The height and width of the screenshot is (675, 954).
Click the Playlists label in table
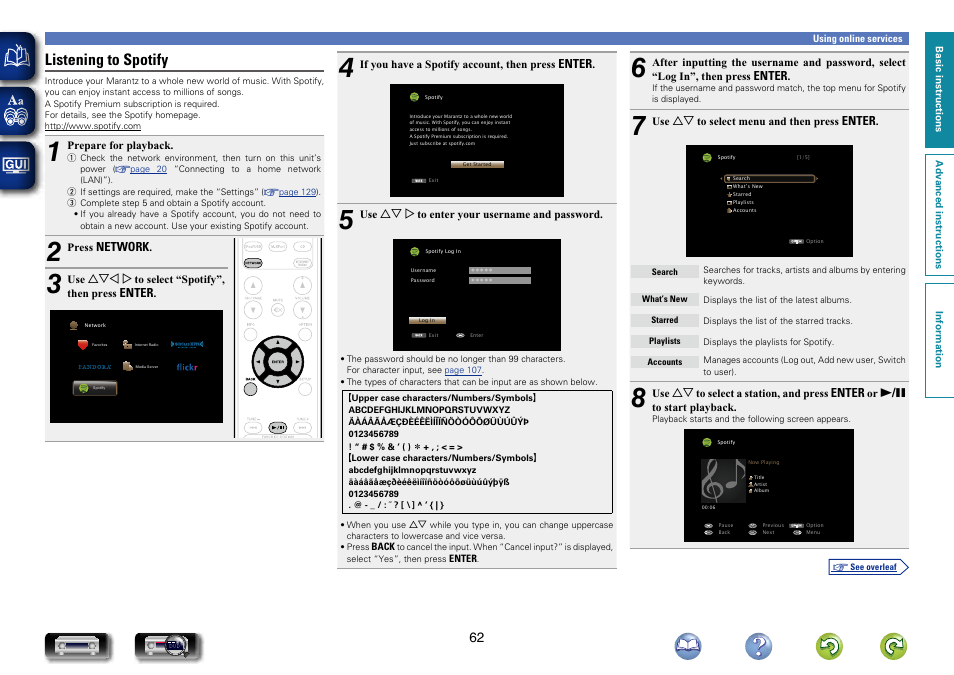tap(664, 341)
